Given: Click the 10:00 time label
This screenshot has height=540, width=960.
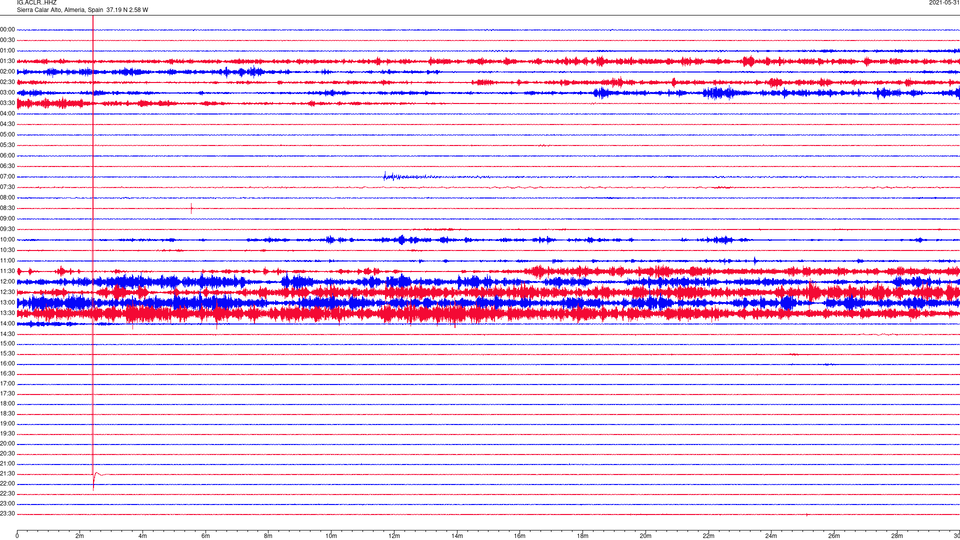Looking at the screenshot, I should click(x=7, y=240).
